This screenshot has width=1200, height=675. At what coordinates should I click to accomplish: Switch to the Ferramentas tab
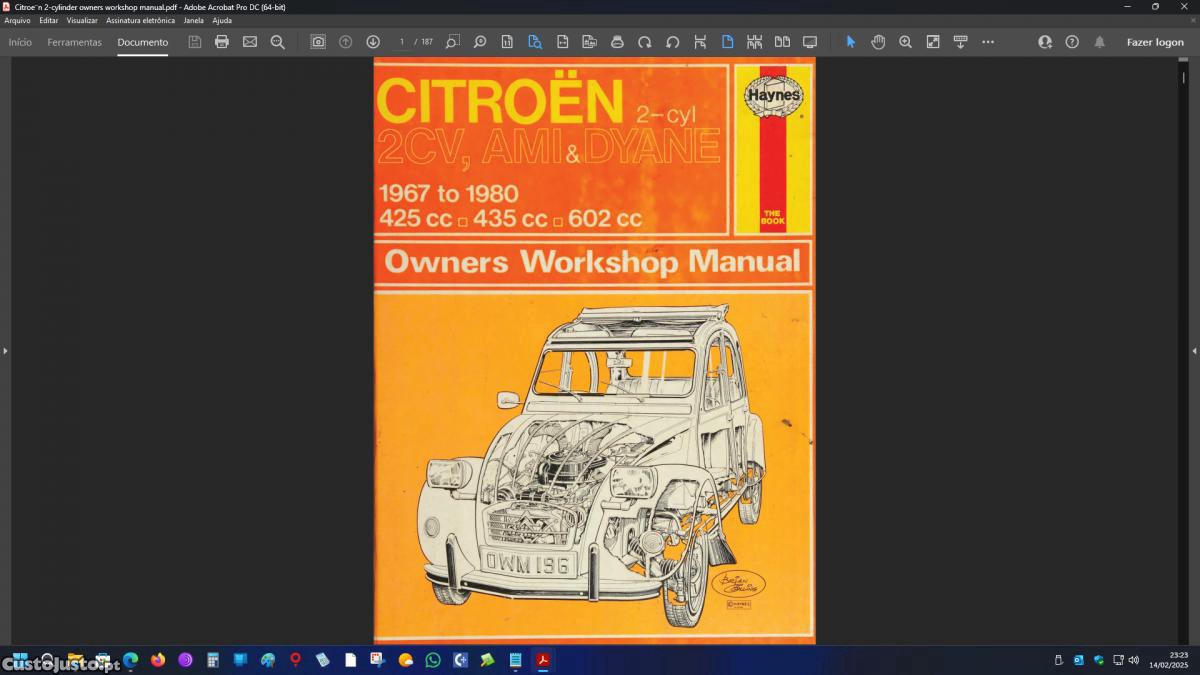pos(74,42)
